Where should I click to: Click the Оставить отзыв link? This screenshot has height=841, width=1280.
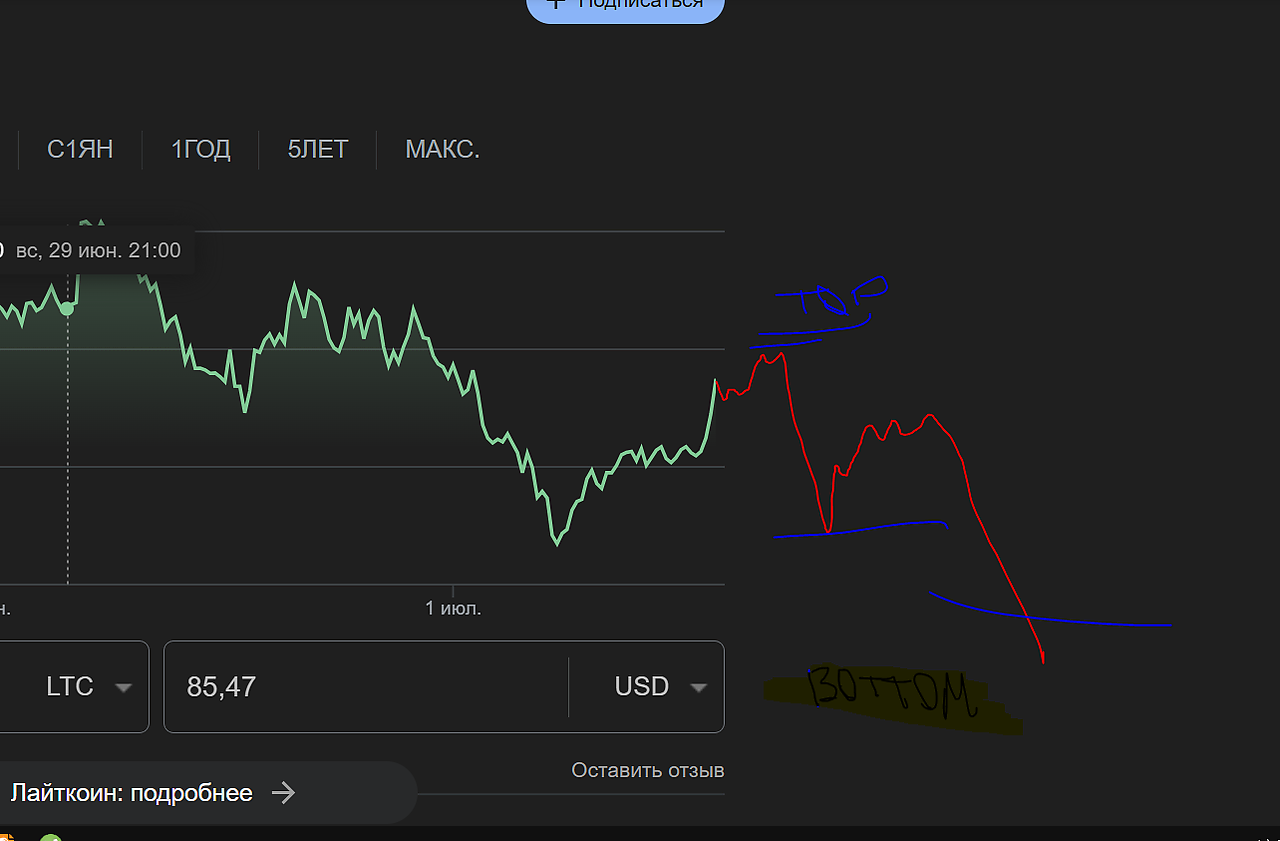click(648, 770)
